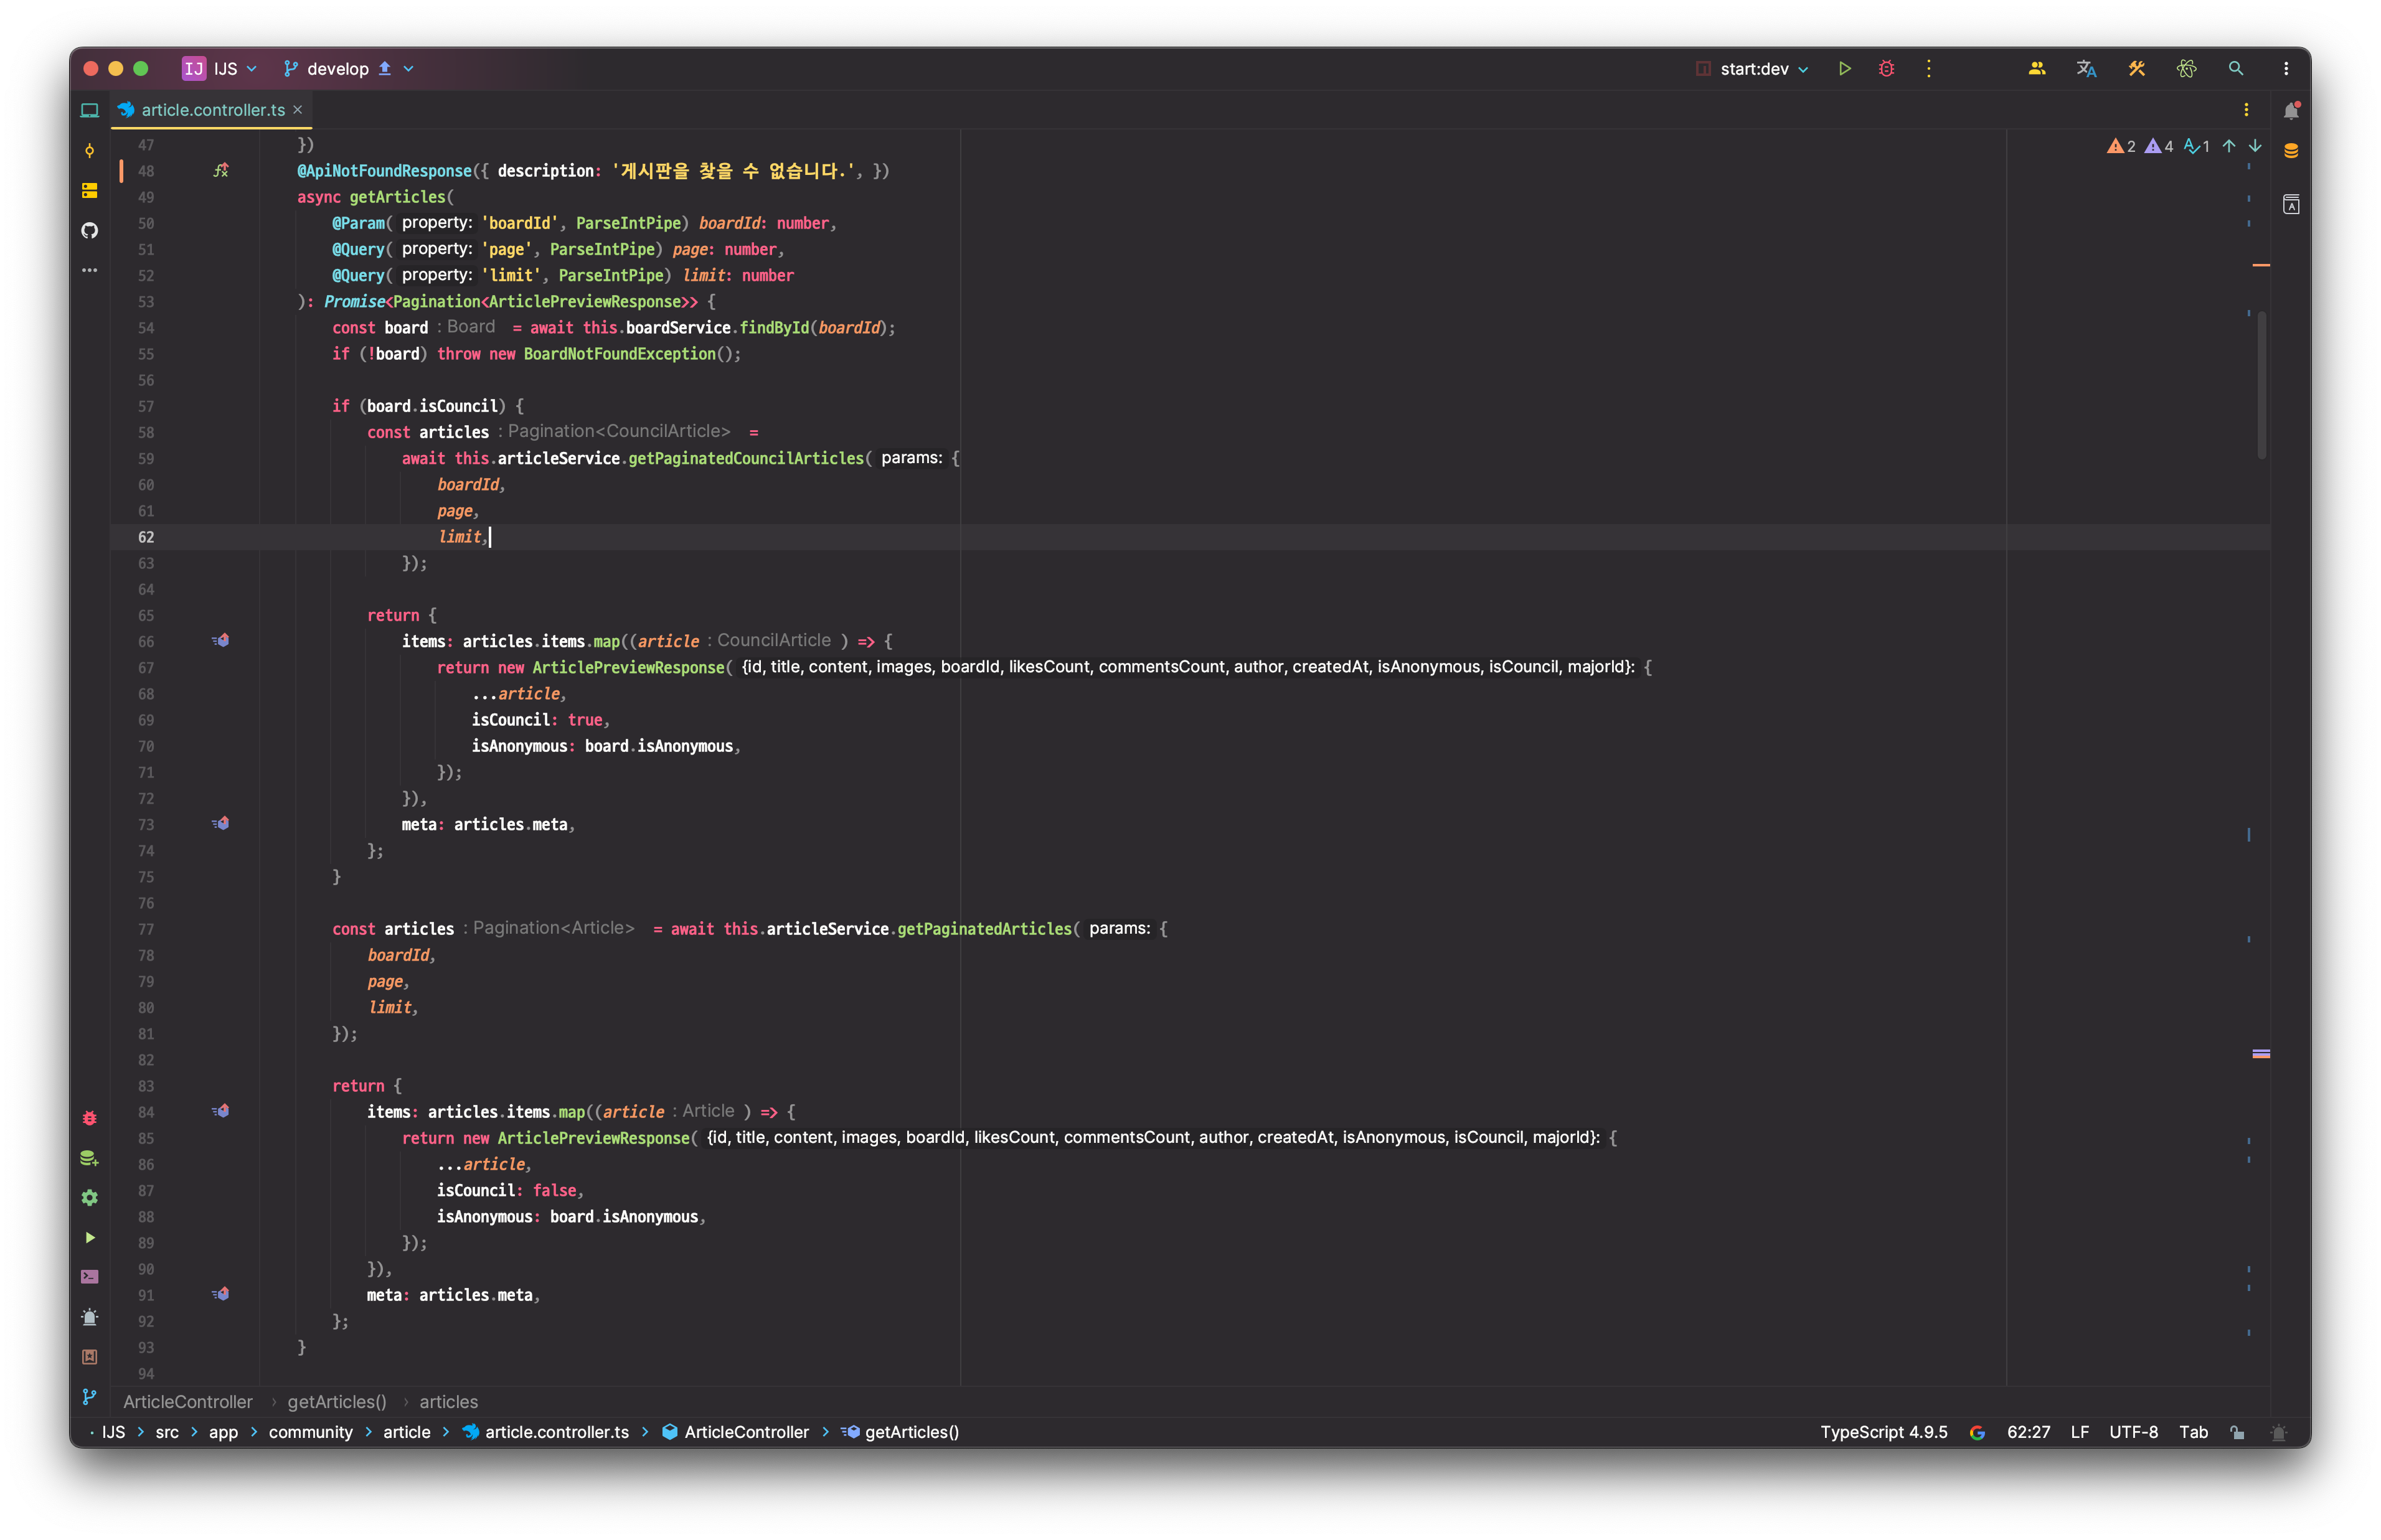Start debugging with the bug icon

click(x=1886, y=69)
